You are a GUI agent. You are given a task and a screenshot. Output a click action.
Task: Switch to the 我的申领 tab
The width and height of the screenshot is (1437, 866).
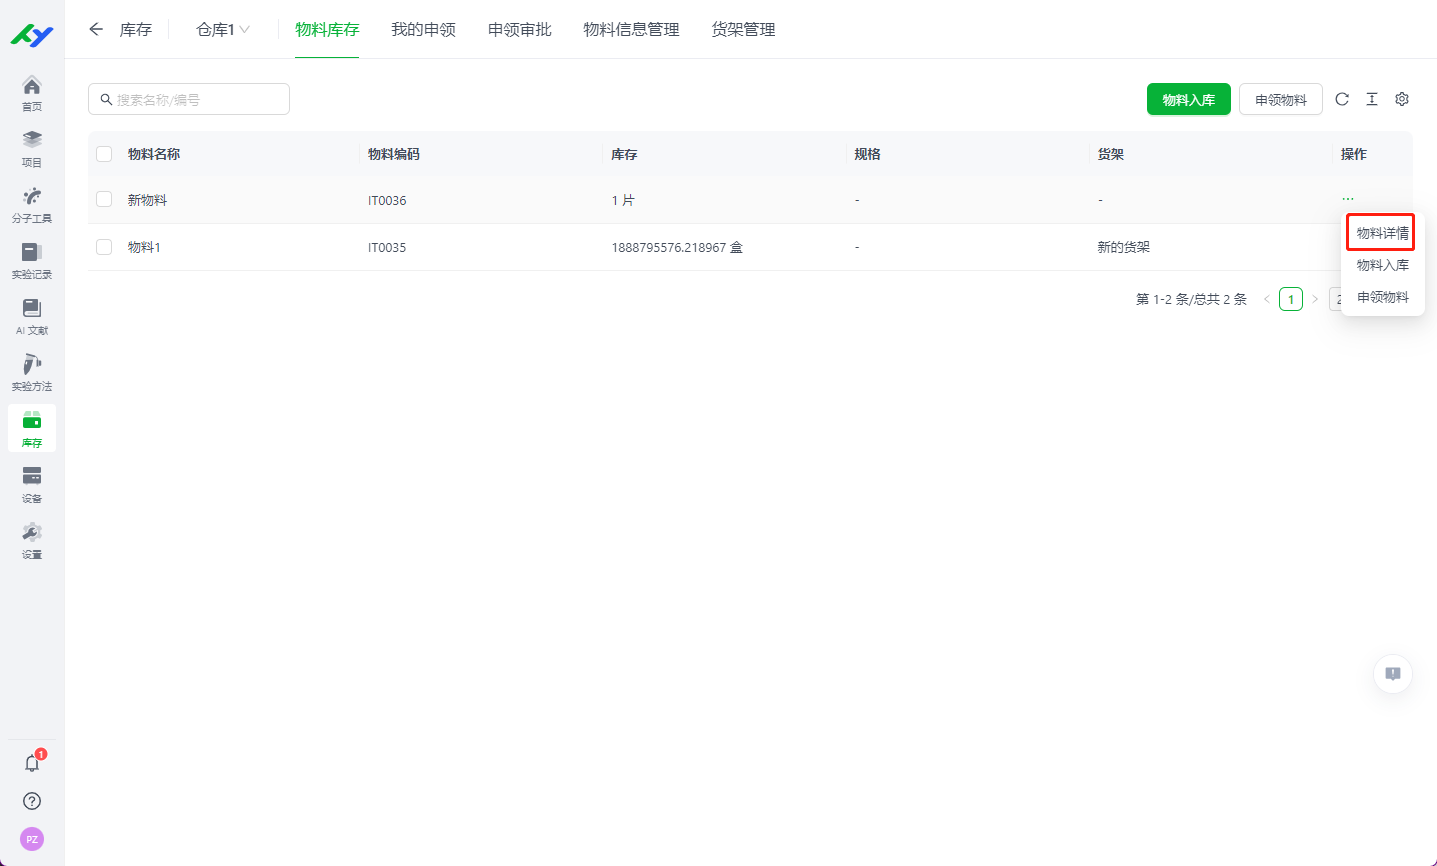[x=423, y=30]
